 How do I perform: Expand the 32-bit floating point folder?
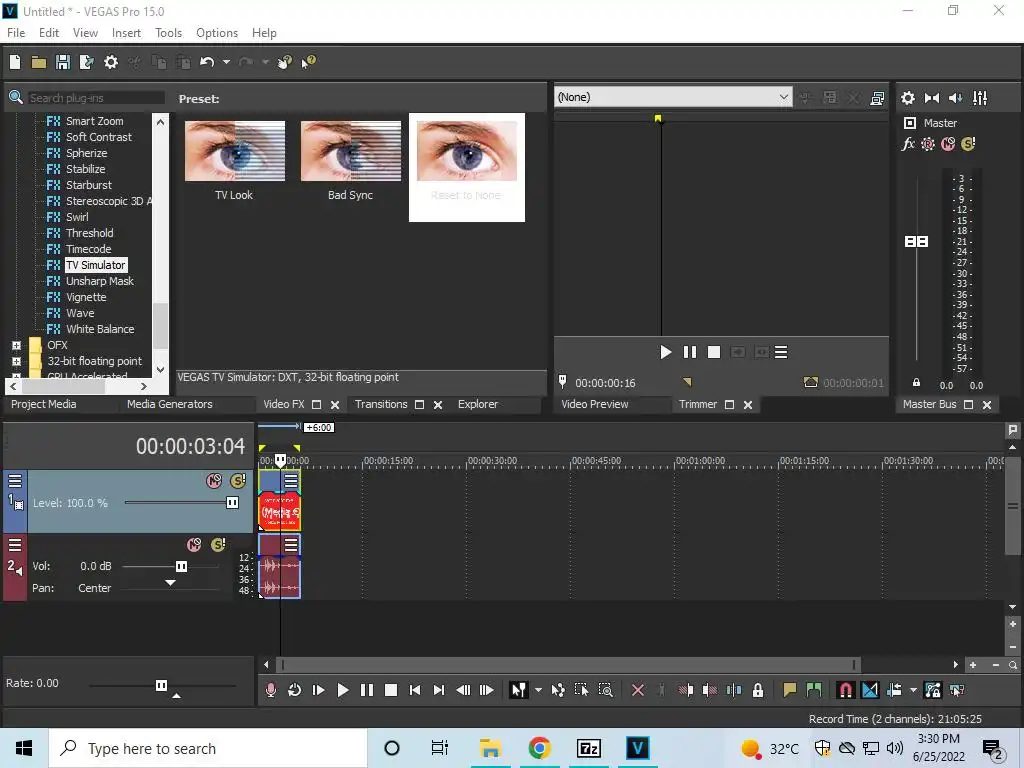pos(16,361)
